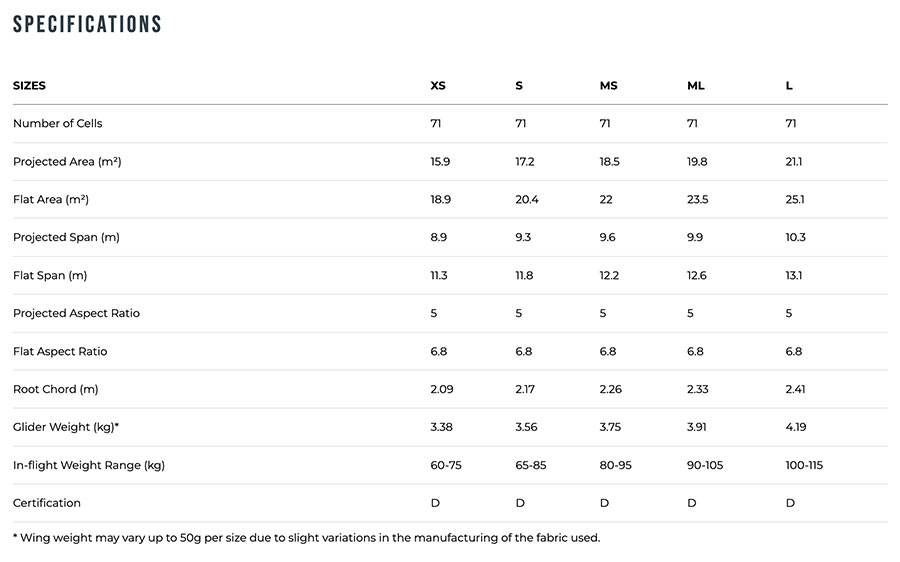Click the weight range 60-75 cell
900x562 pixels.
[446, 466]
